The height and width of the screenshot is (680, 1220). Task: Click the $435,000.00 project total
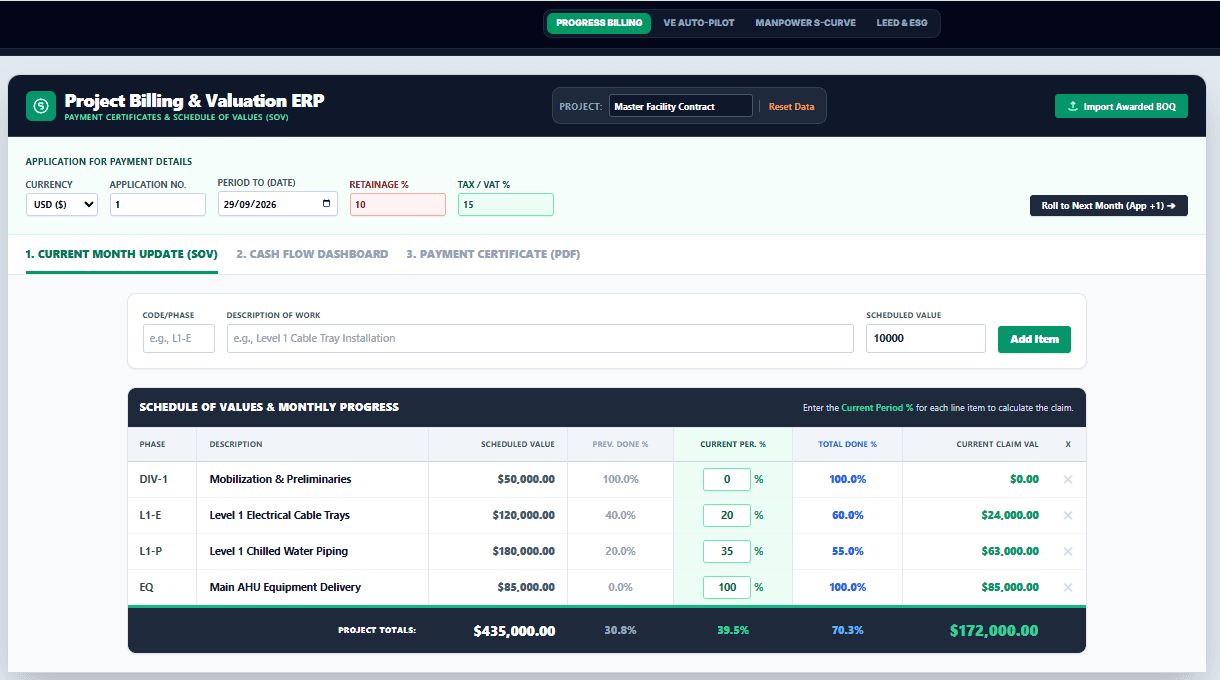click(x=514, y=631)
